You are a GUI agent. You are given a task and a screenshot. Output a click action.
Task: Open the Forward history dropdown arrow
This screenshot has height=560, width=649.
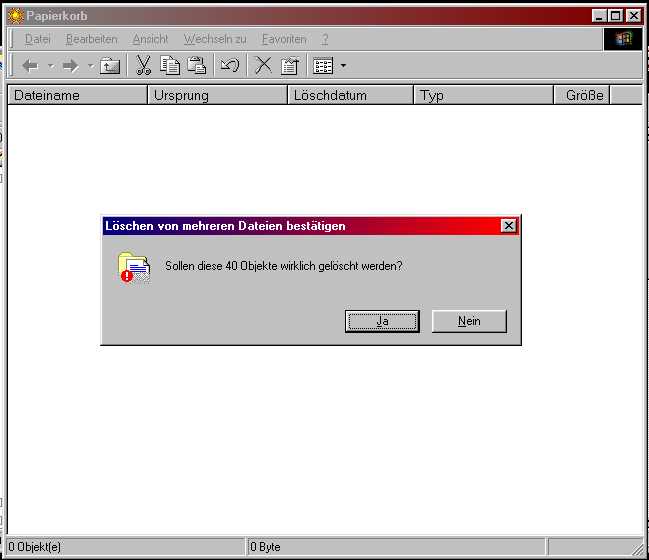[91, 66]
